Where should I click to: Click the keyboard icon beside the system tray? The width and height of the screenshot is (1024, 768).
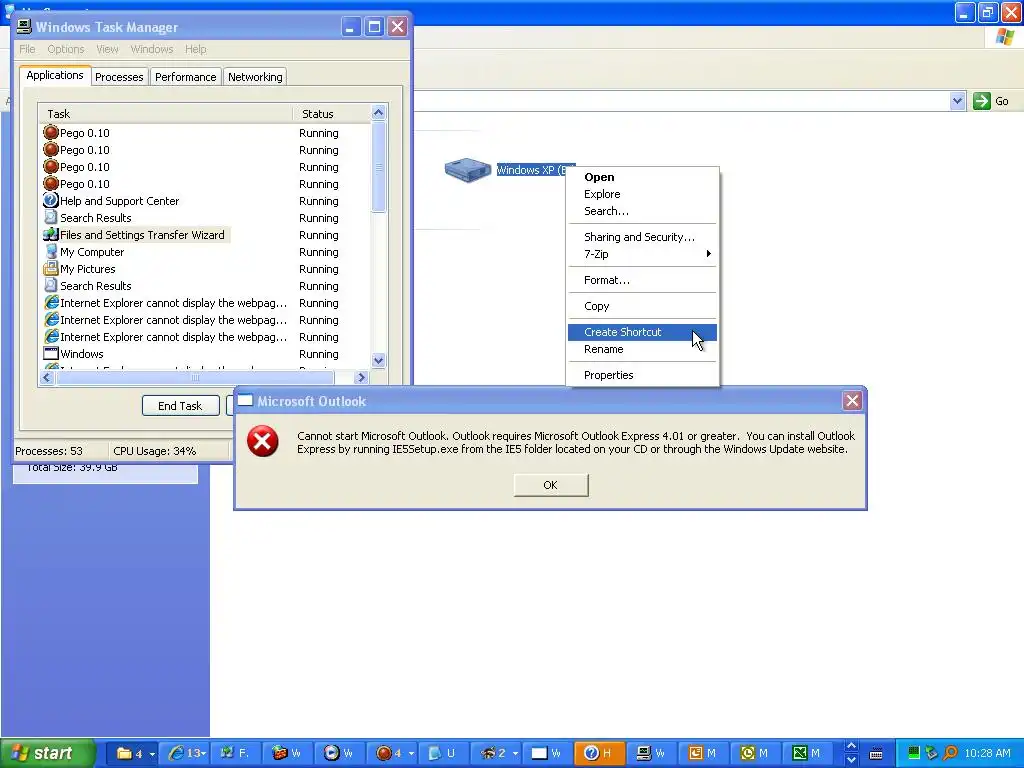pos(876,754)
